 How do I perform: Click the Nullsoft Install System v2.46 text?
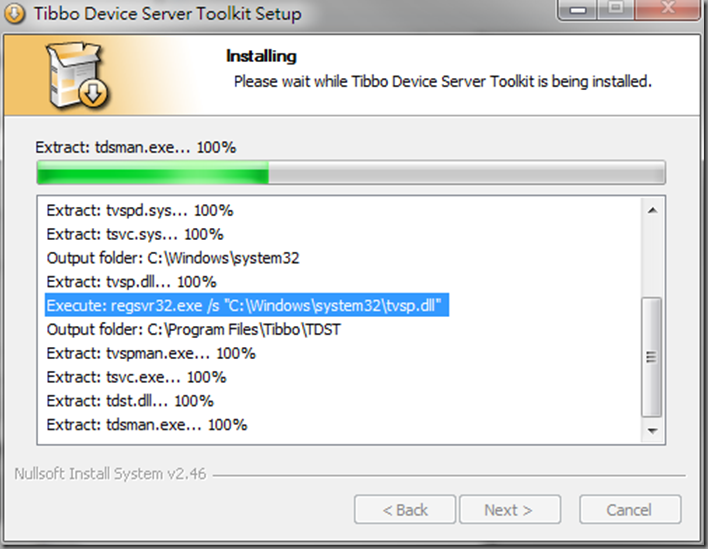(110, 474)
